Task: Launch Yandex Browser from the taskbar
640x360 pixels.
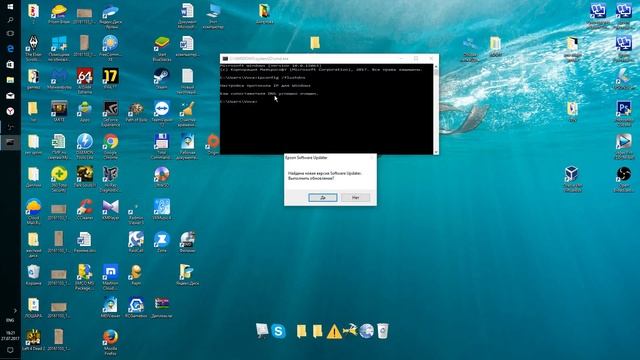Action: 10,111
